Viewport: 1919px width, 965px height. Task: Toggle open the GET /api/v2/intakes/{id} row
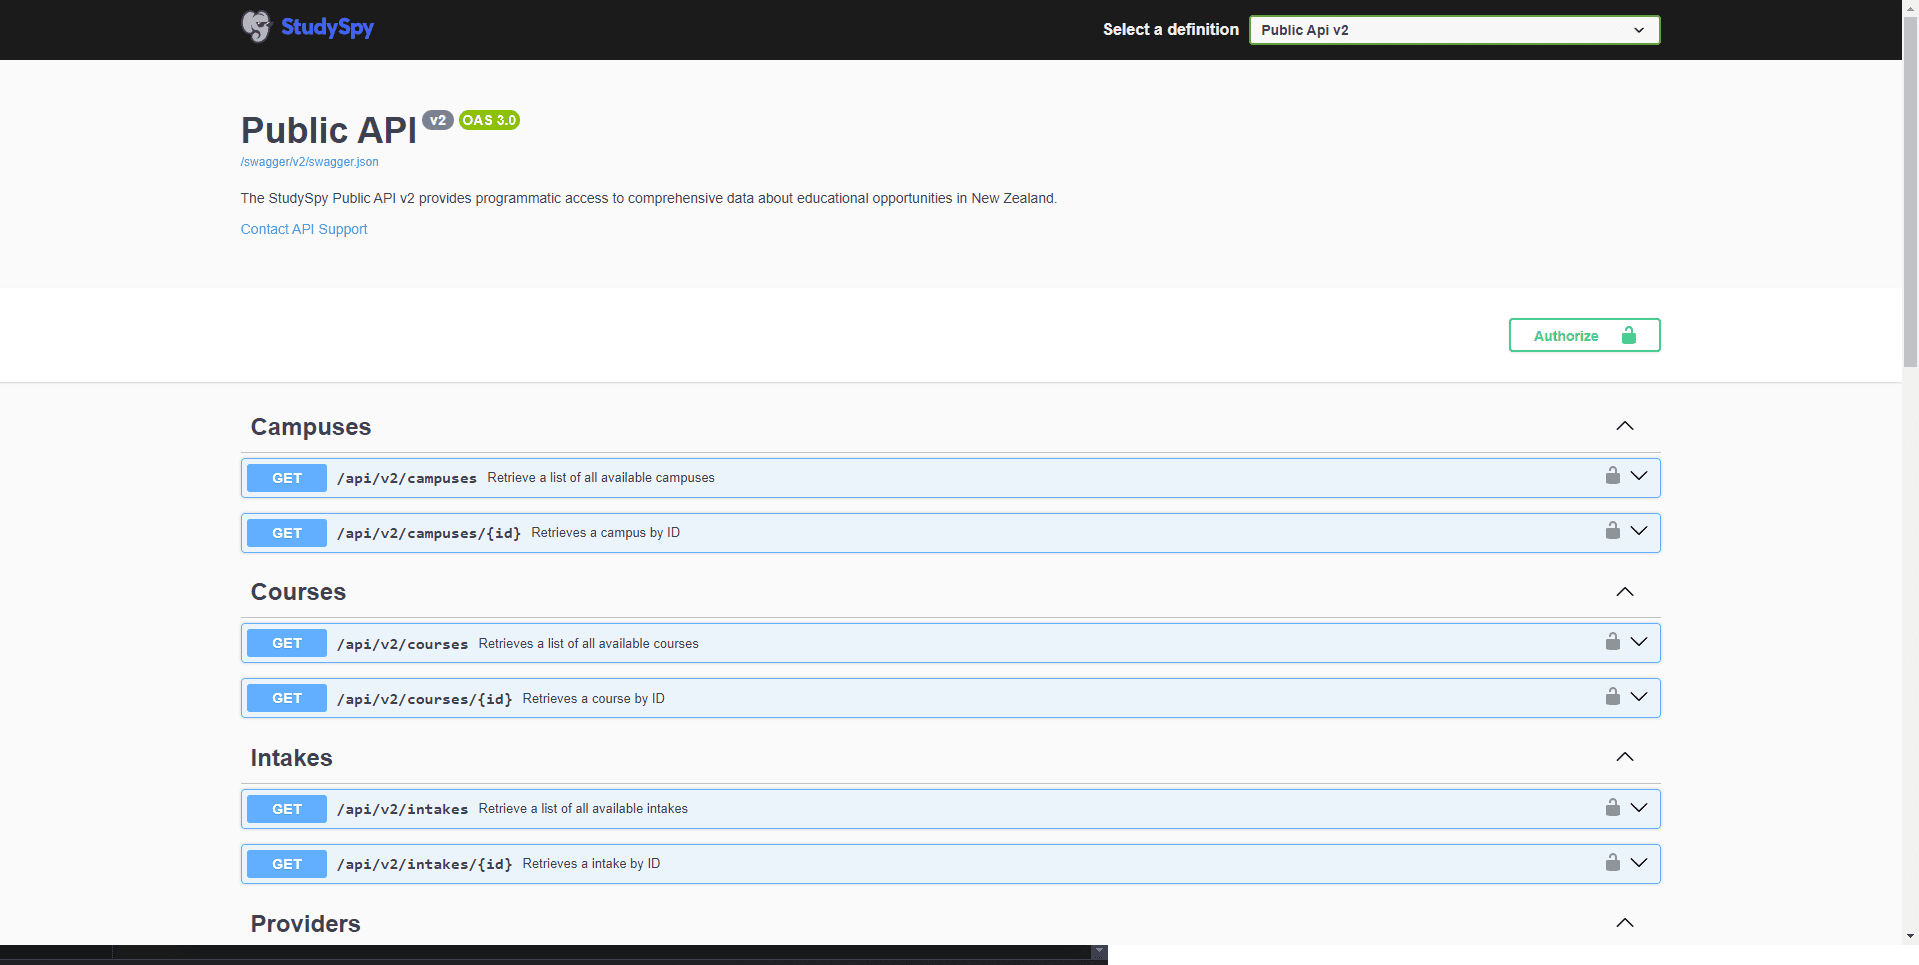click(1639, 863)
